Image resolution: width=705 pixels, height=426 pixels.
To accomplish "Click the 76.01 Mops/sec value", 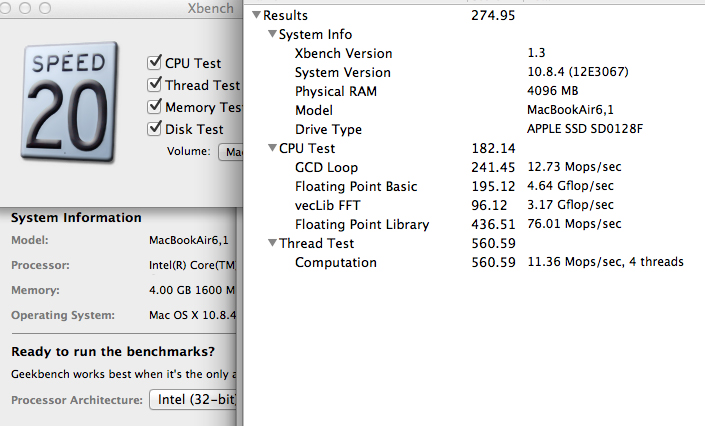I will 574,224.
